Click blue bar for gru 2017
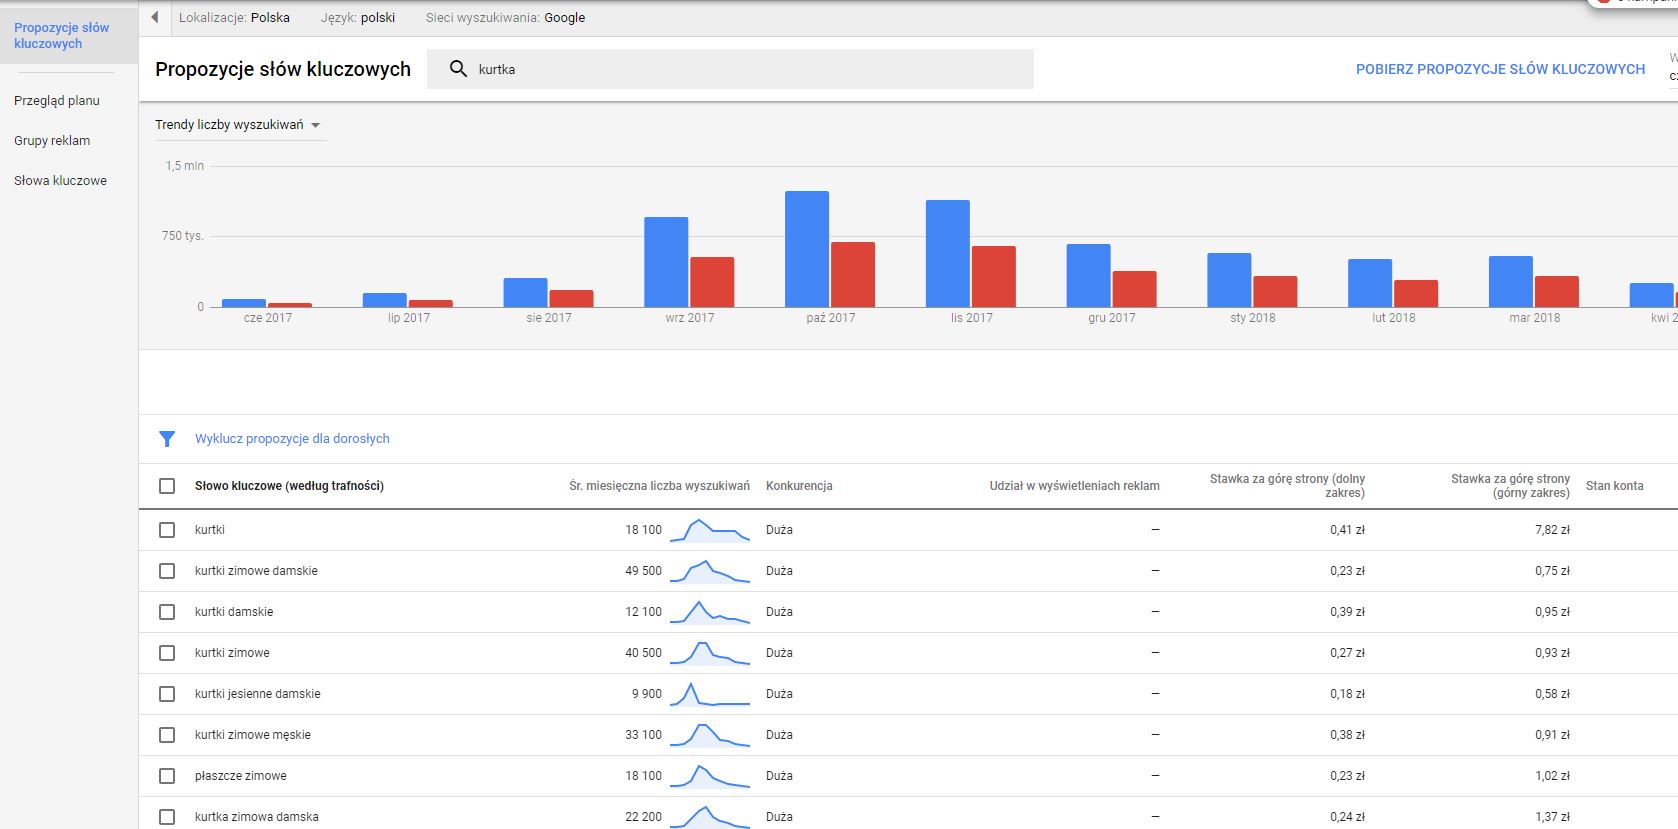 (1088, 276)
